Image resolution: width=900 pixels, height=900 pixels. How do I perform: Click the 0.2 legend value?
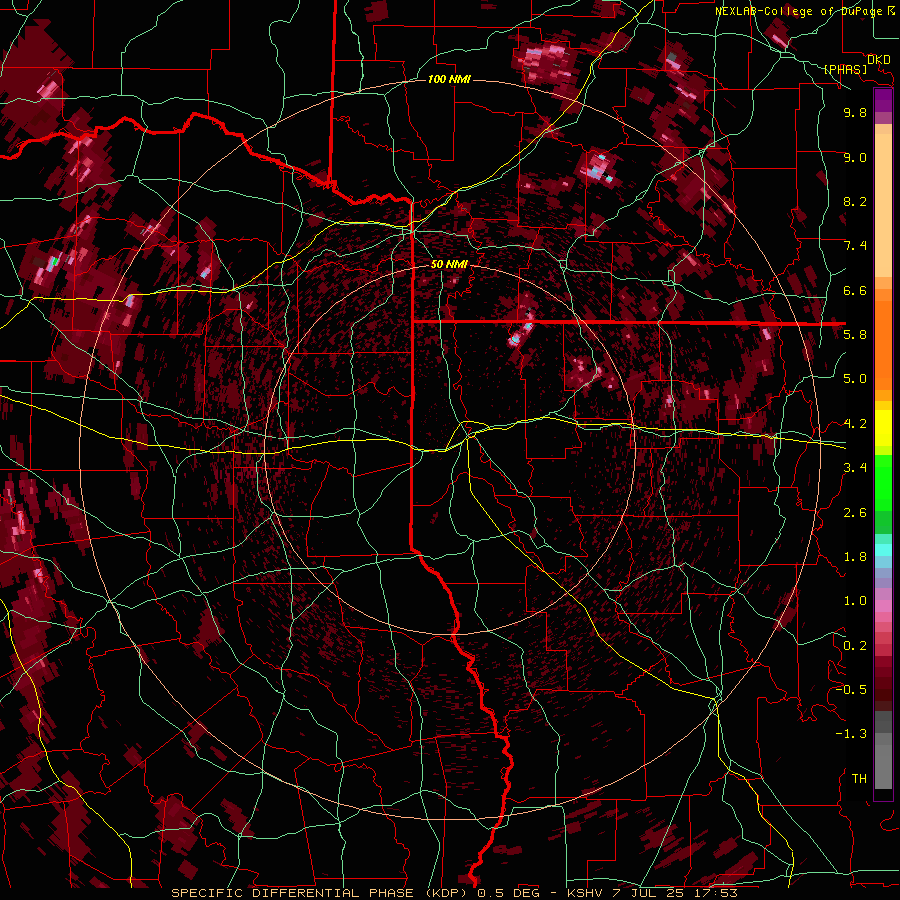tap(855, 646)
